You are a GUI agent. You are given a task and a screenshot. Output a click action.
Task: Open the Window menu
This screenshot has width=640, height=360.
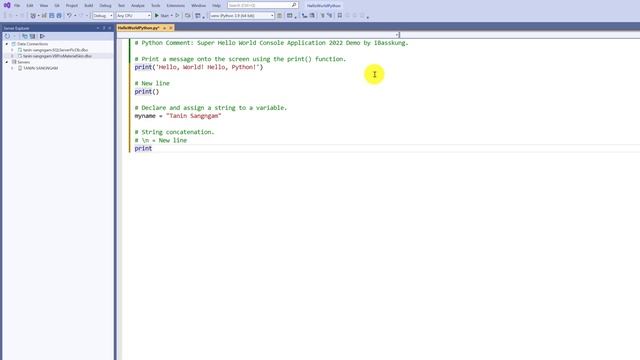[x=198, y=6]
